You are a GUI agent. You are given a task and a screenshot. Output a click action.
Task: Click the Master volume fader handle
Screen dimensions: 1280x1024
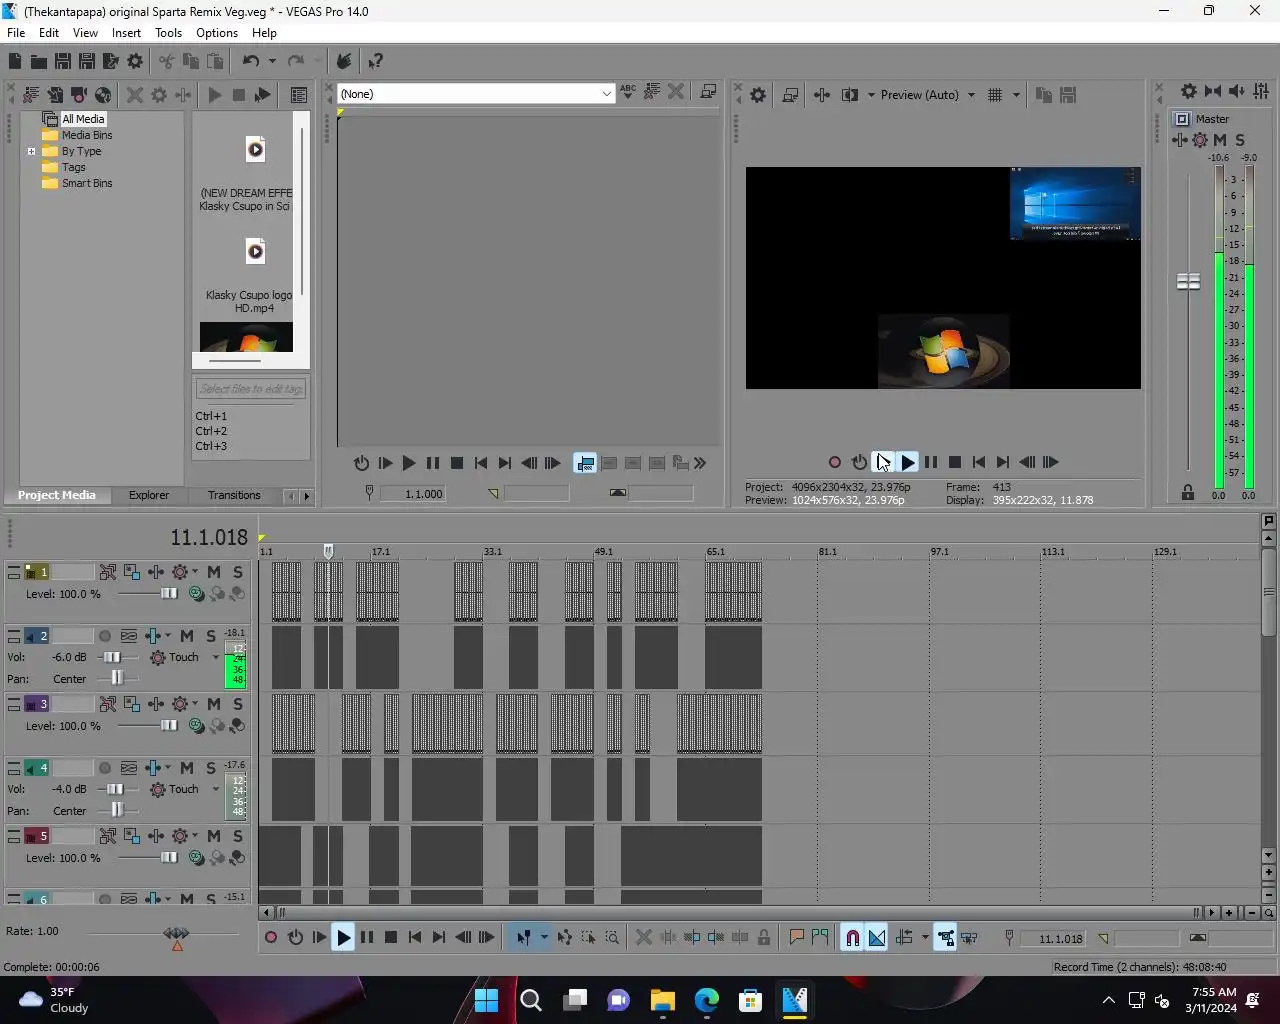click(1188, 282)
